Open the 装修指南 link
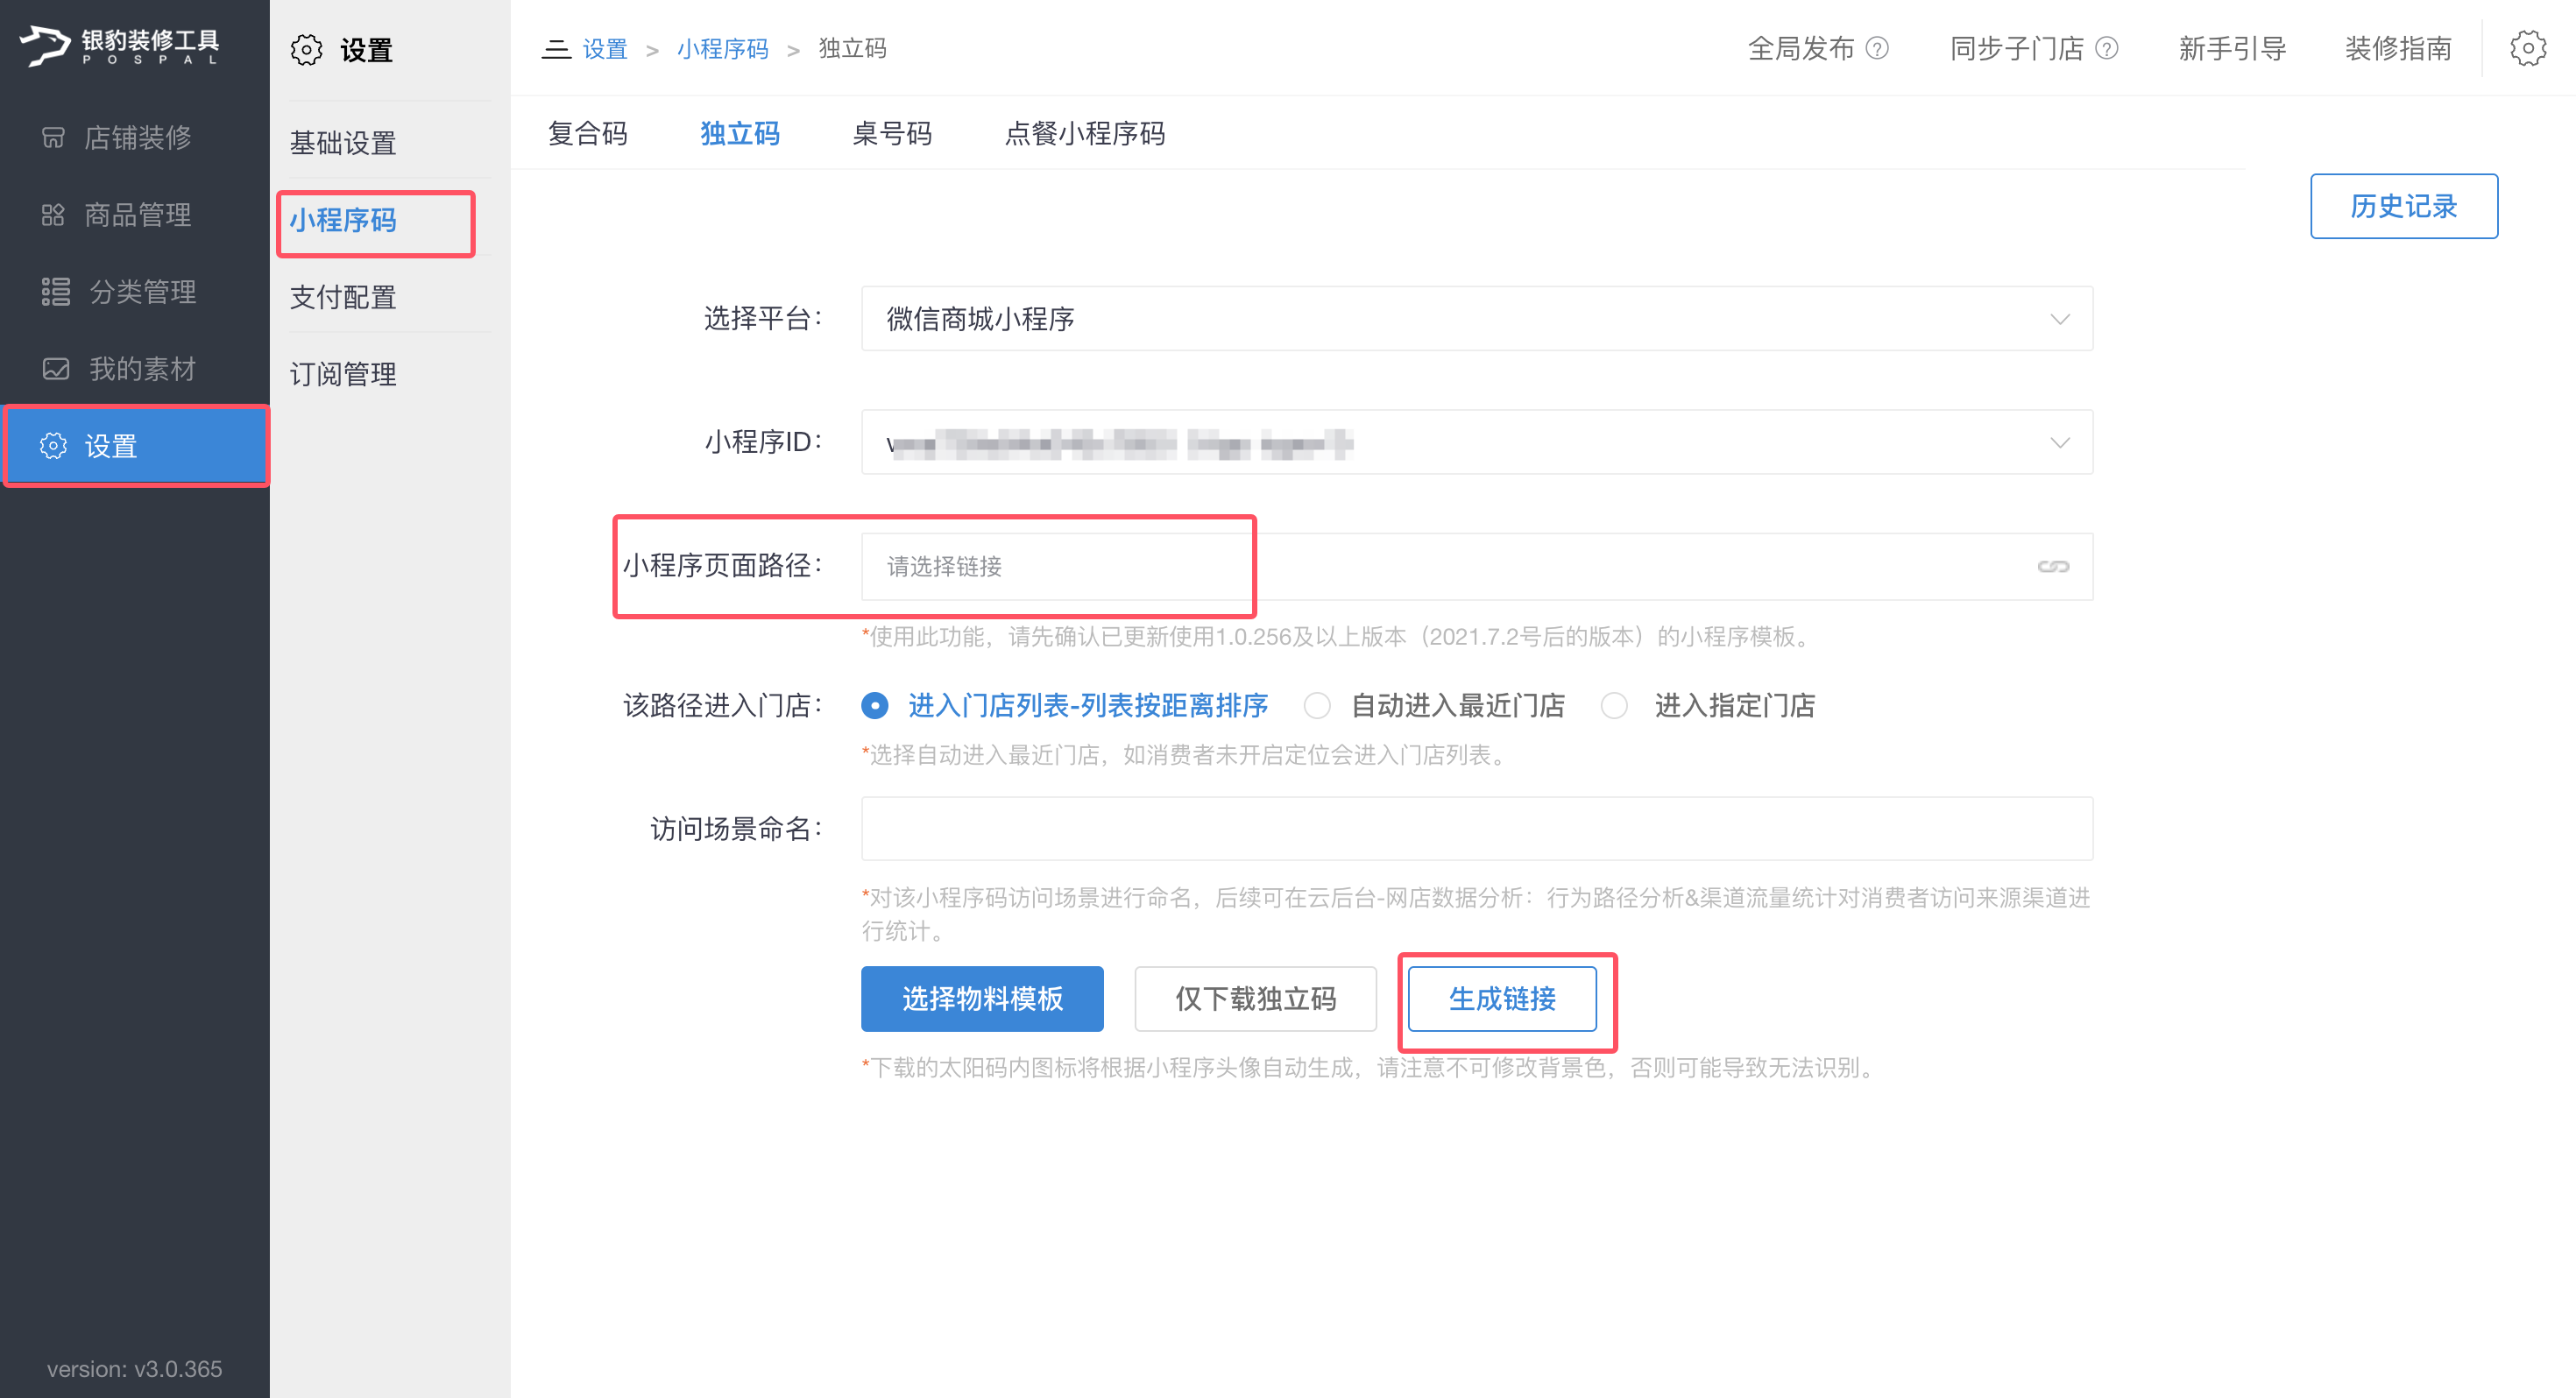The image size is (2576, 1398). coord(2398,49)
